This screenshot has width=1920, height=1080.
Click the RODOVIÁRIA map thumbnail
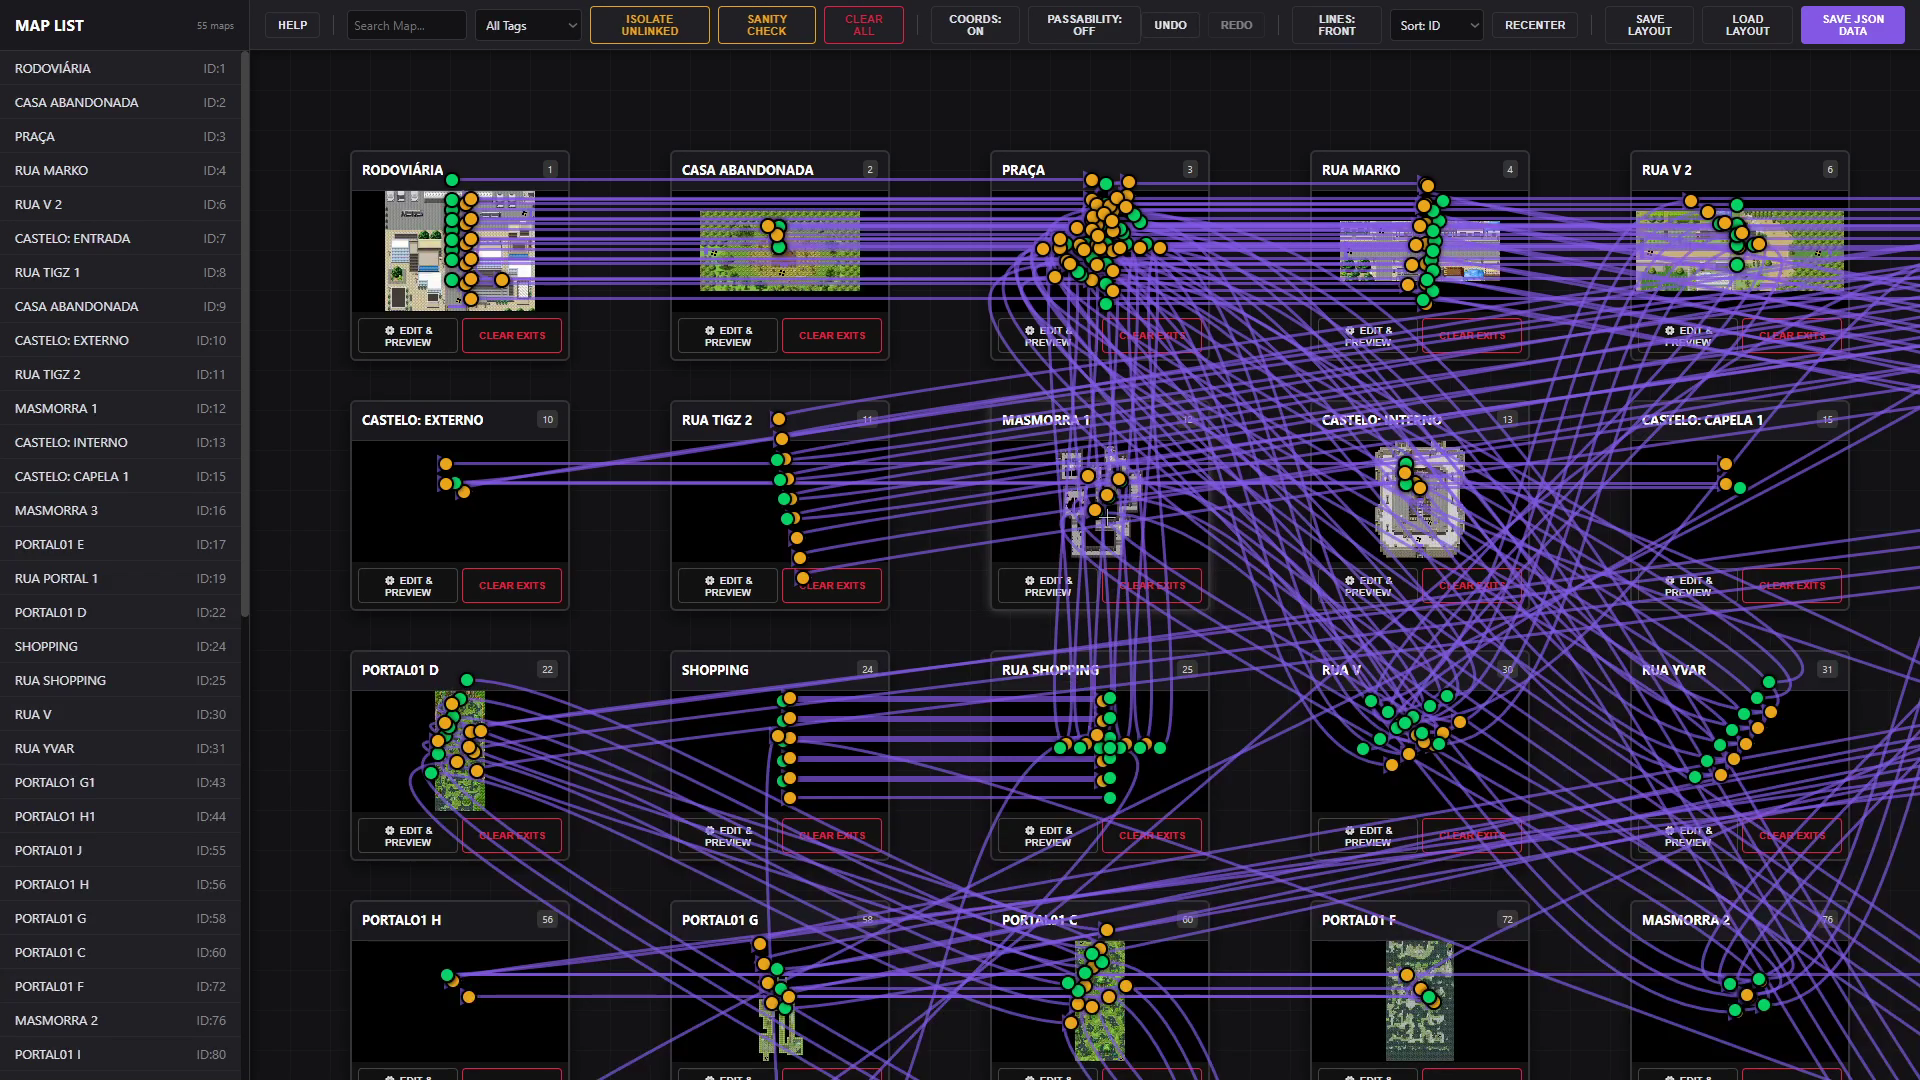point(460,251)
